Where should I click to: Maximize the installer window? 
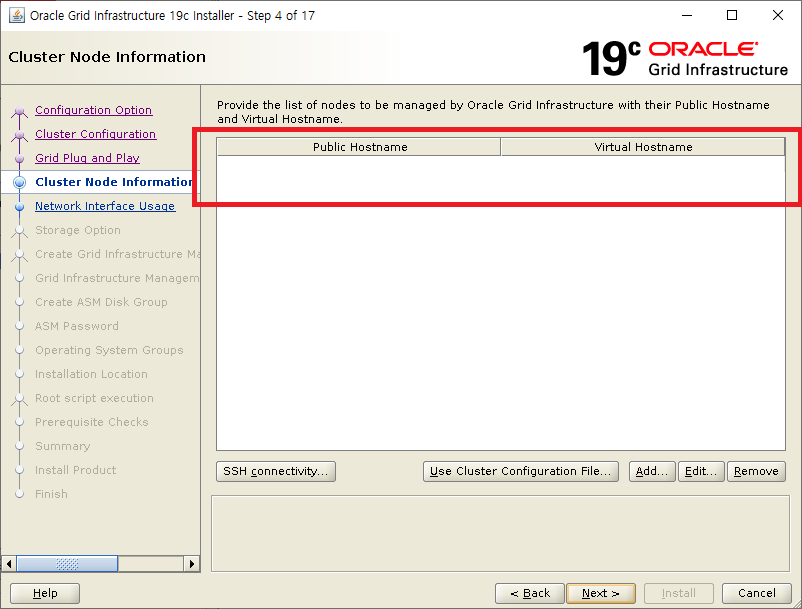click(732, 15)
